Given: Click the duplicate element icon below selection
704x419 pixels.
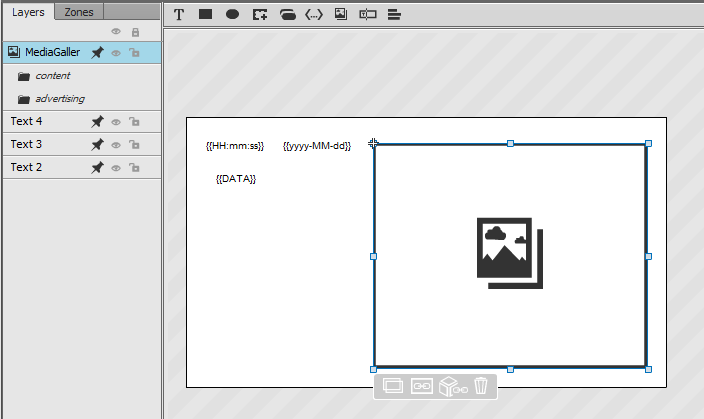Looking at the screenshot, I should 392,386.
